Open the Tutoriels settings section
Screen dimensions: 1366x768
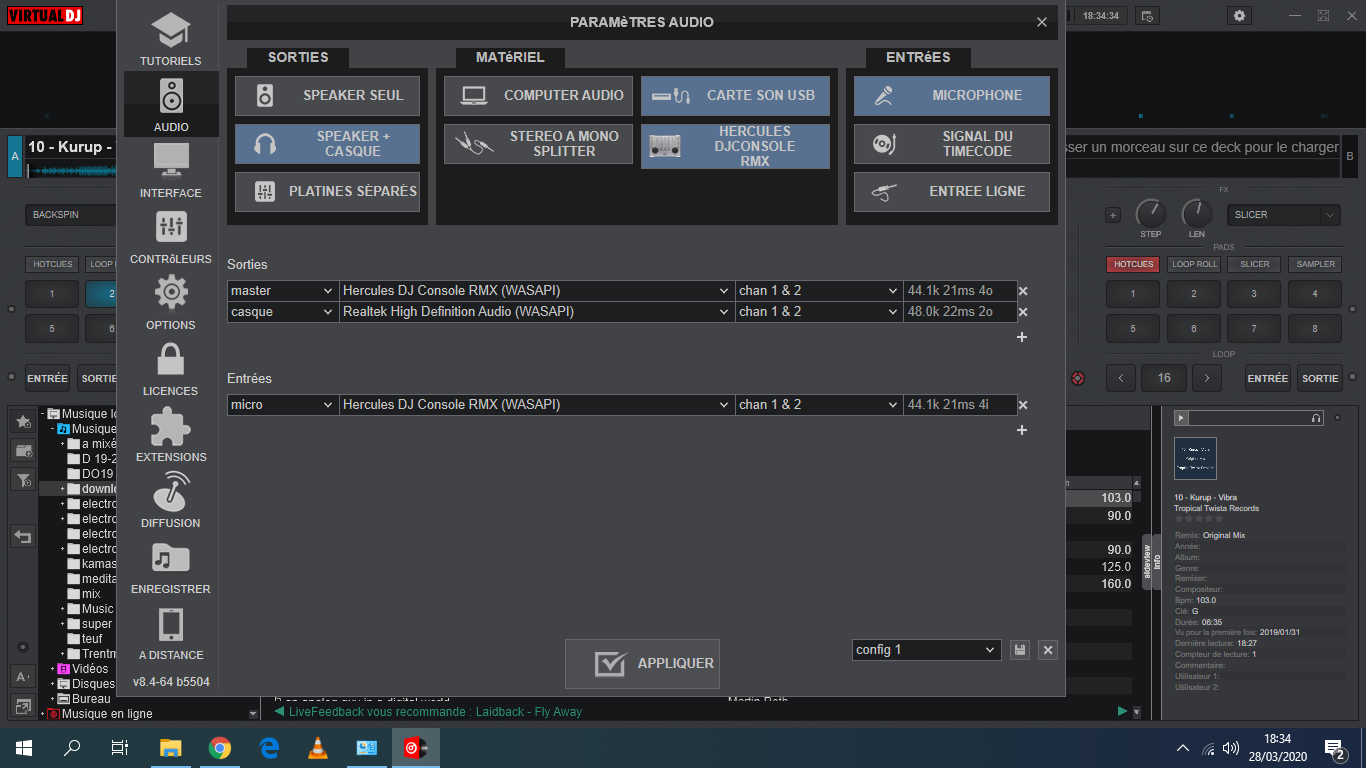[x=171, y=39]
